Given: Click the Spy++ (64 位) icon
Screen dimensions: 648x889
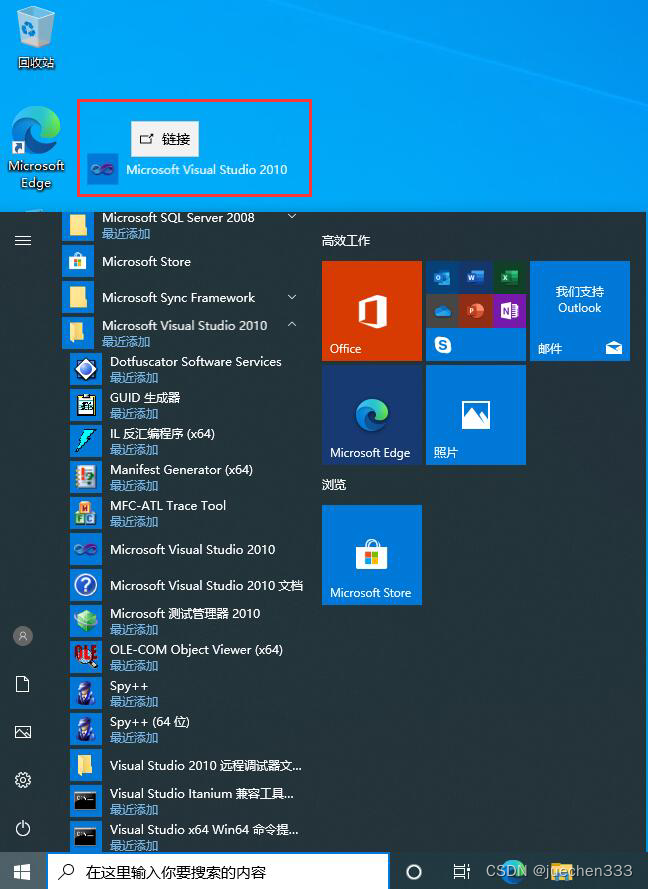Looking at the screenshot, I should (x=86, y=729).
